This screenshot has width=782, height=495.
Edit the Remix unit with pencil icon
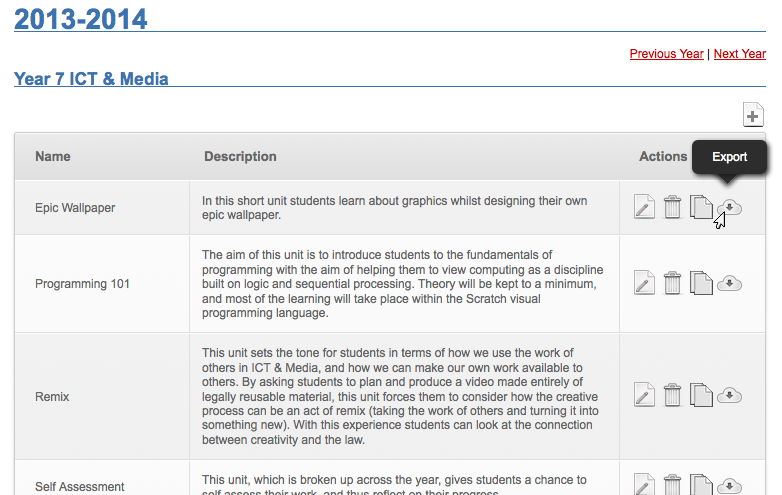(645, 395)
